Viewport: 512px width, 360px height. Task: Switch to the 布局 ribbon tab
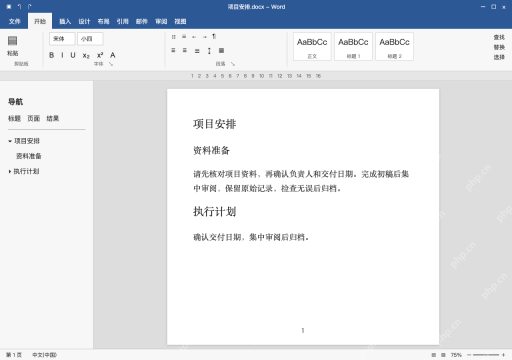[x=103, y=21]
